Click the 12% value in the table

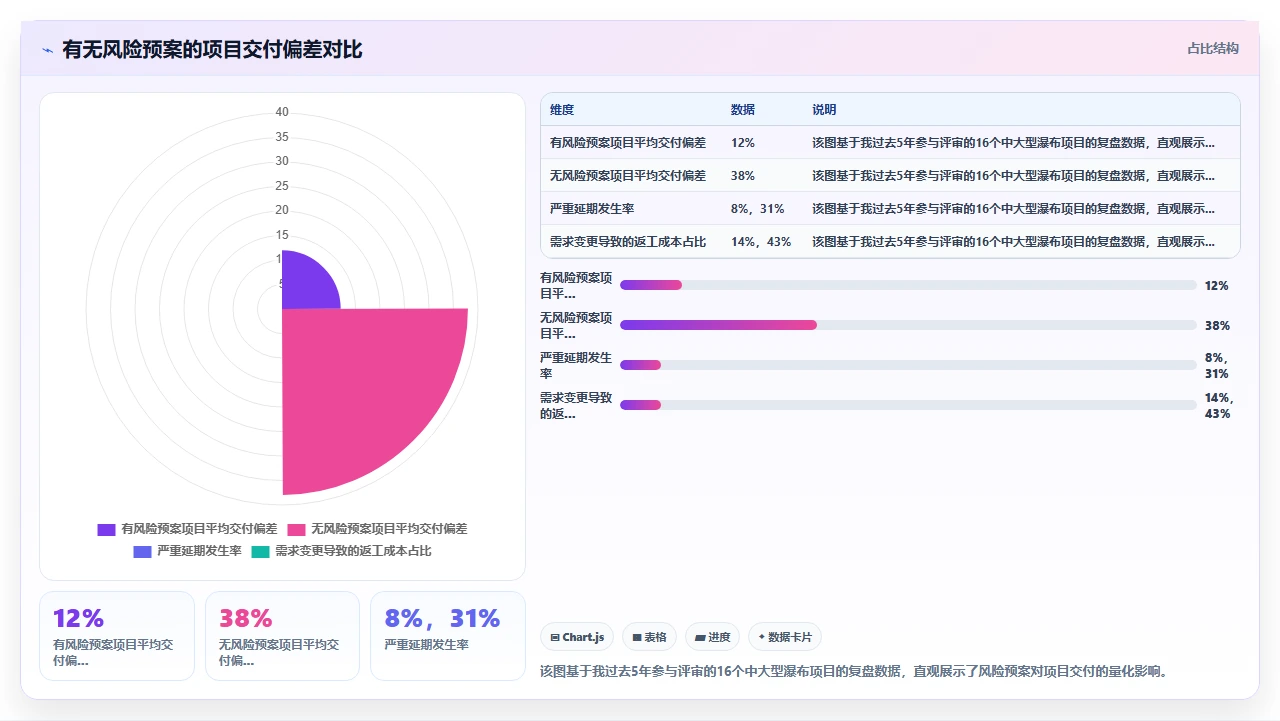coord(743,143)
